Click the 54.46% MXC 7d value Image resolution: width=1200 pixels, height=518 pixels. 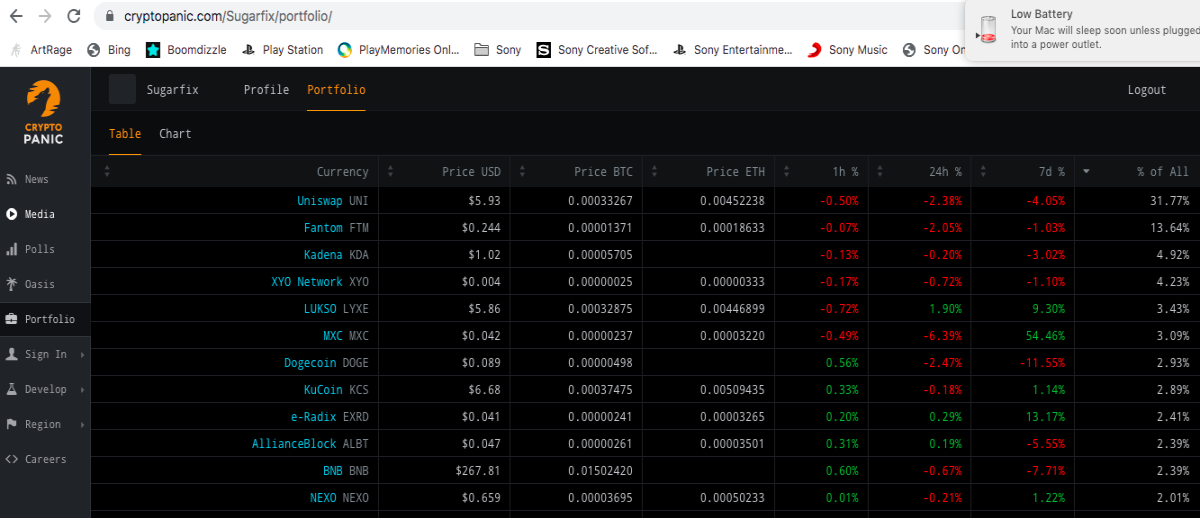pyautogui.click(x=1045, y=336)
